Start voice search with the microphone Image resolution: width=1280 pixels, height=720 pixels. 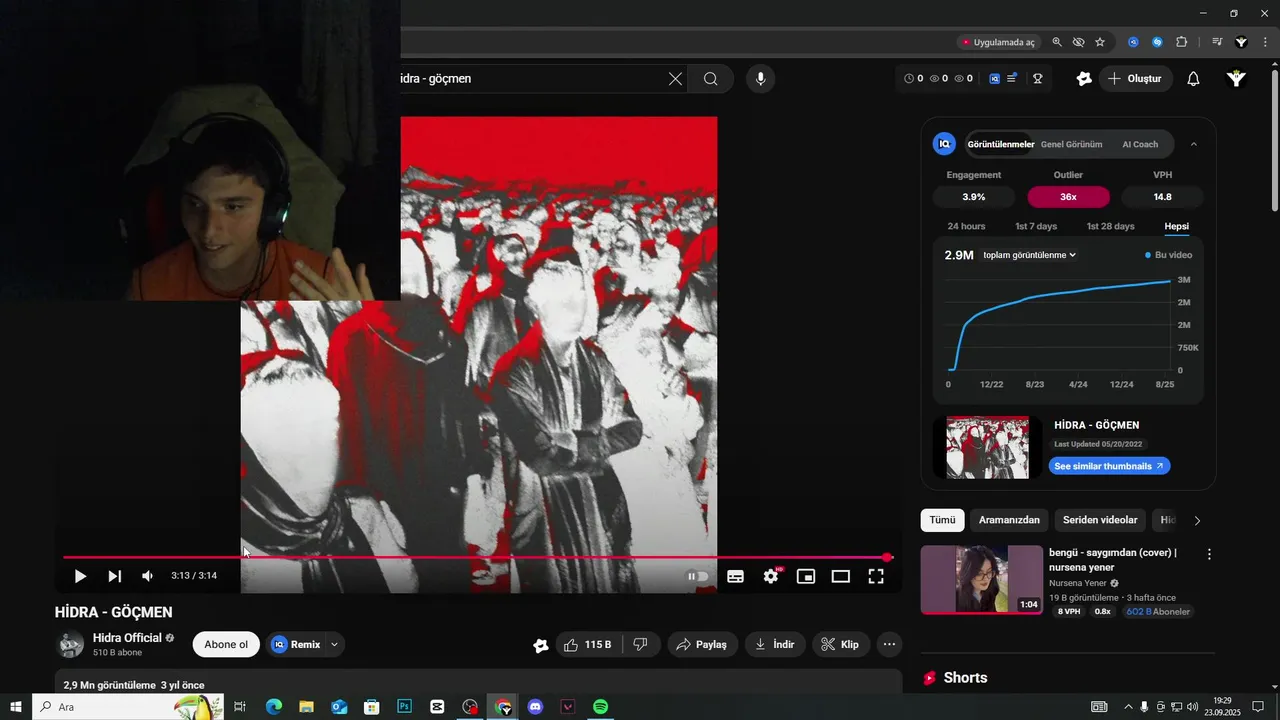(761, 79)
